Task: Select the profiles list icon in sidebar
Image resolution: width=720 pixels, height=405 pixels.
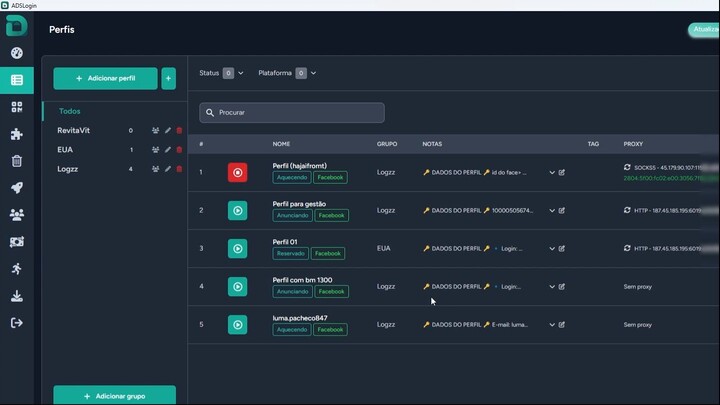Action: pos(17,80)
